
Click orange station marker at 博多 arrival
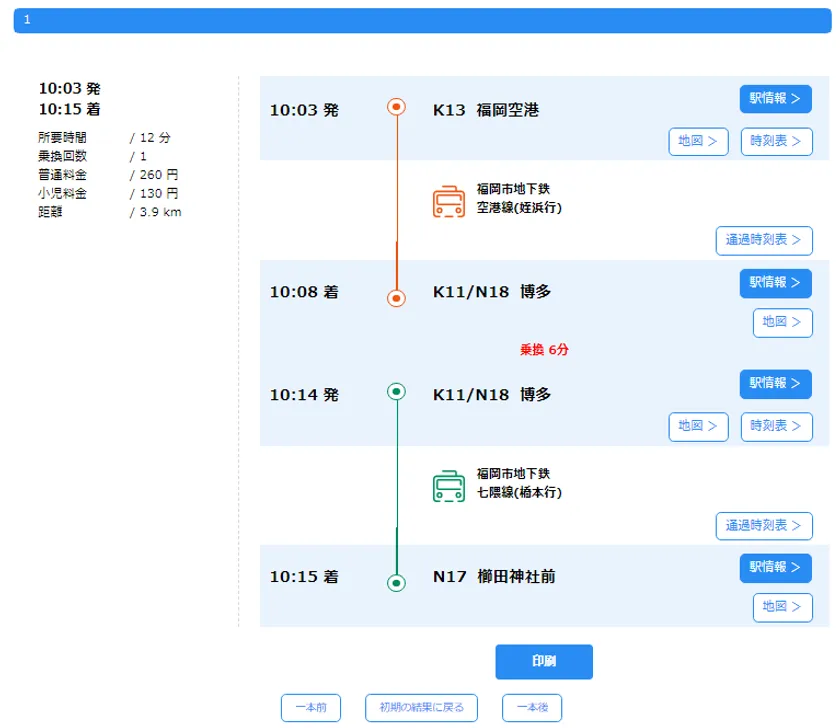pyautogui.click(x=396, y=298)
